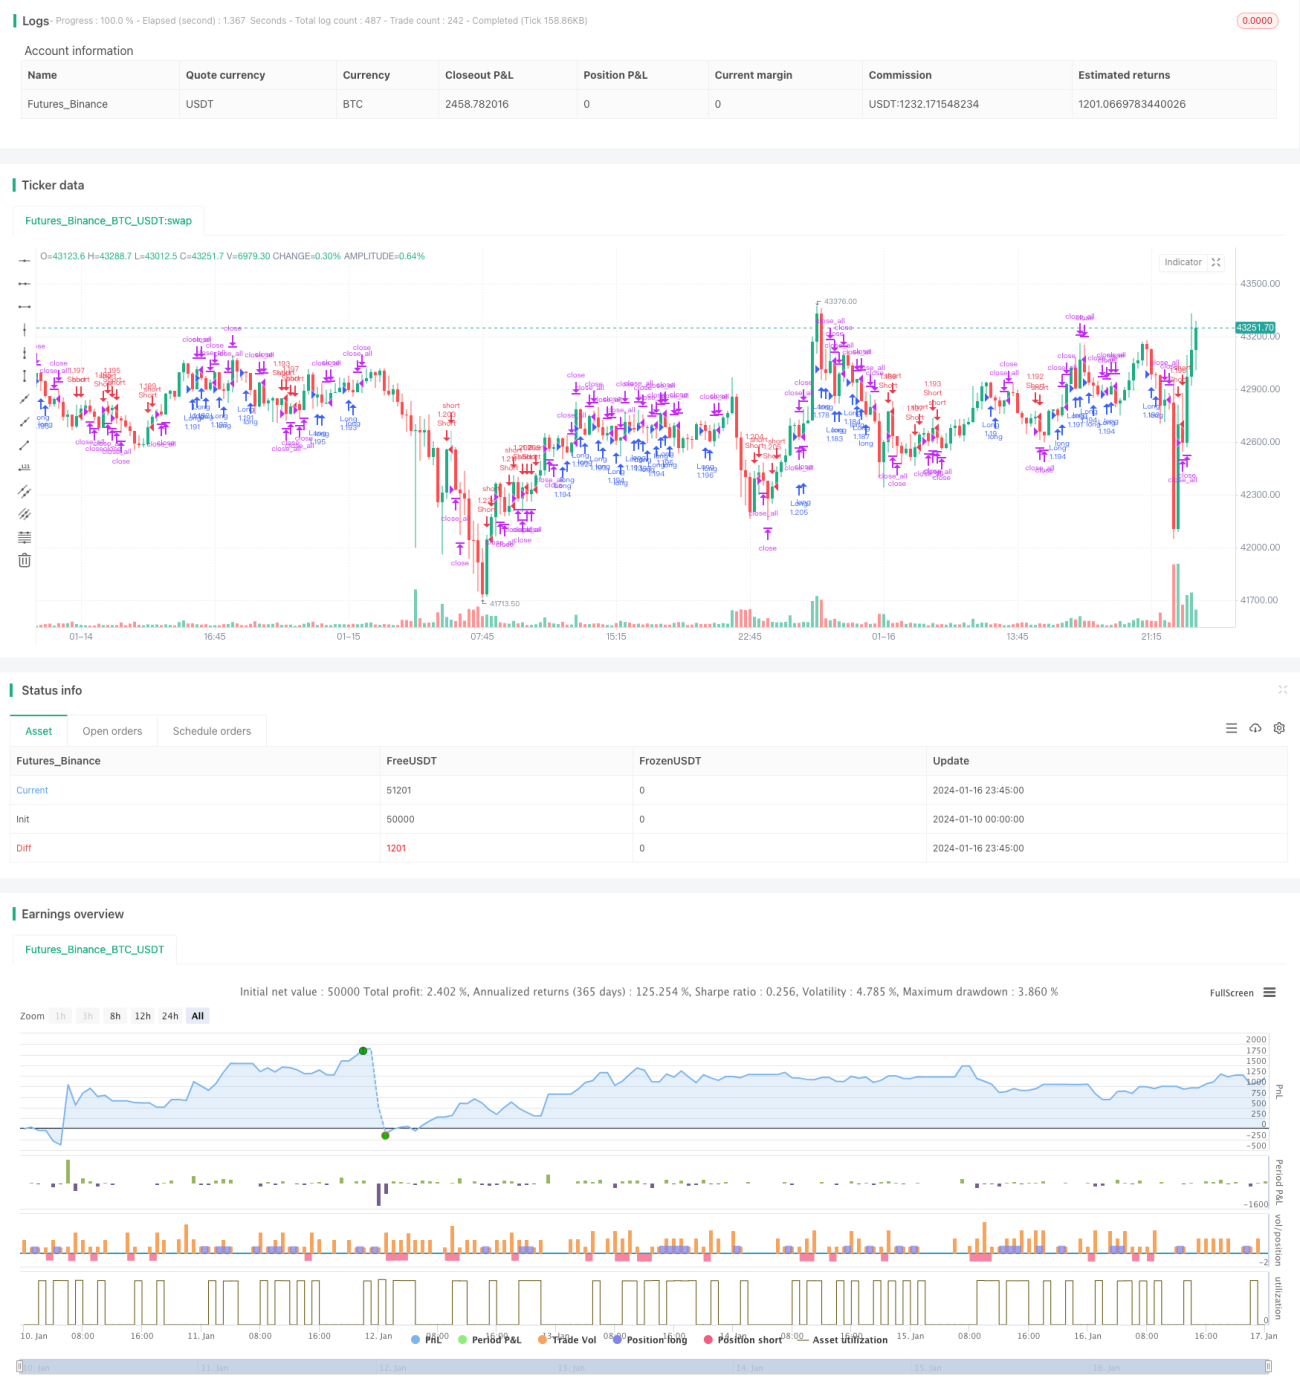Screen dimensions: 1300x1396
Task: Click the cloud download icon in Status info
Action: click(1255, 728)
